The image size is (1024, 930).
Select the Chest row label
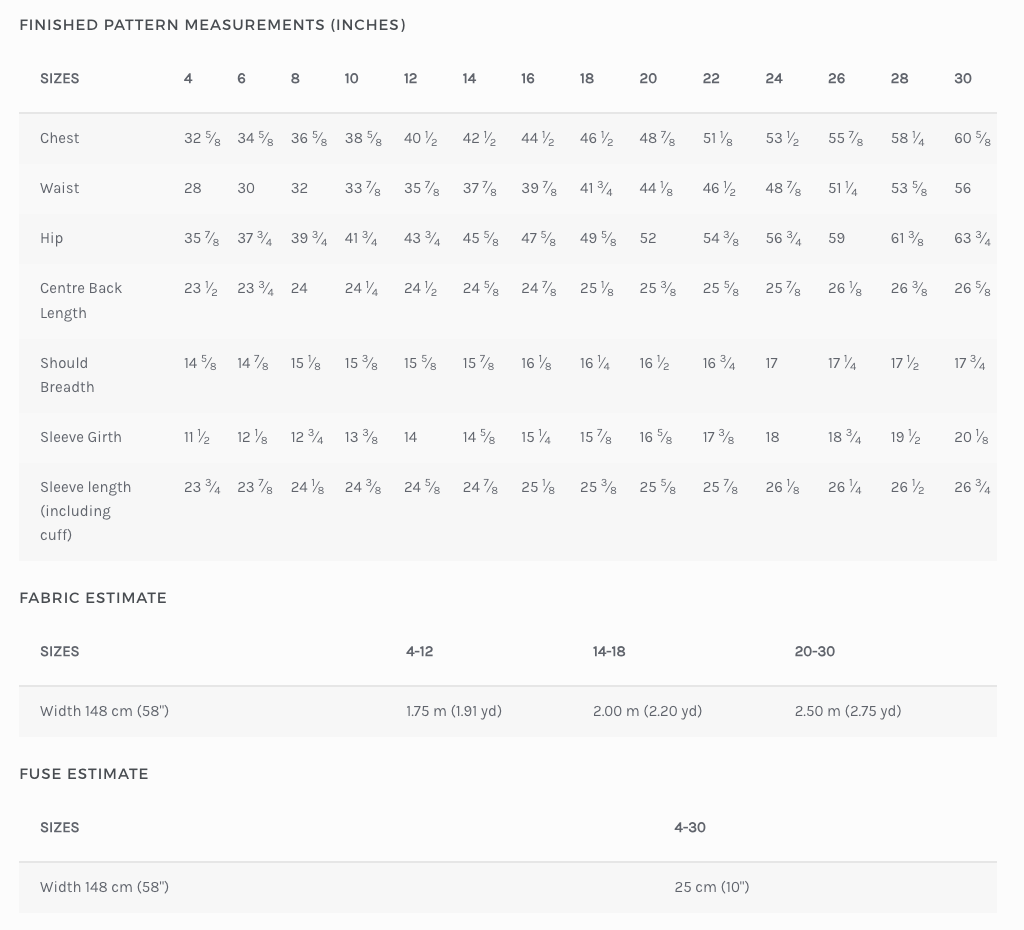click(x=60, y=138)
